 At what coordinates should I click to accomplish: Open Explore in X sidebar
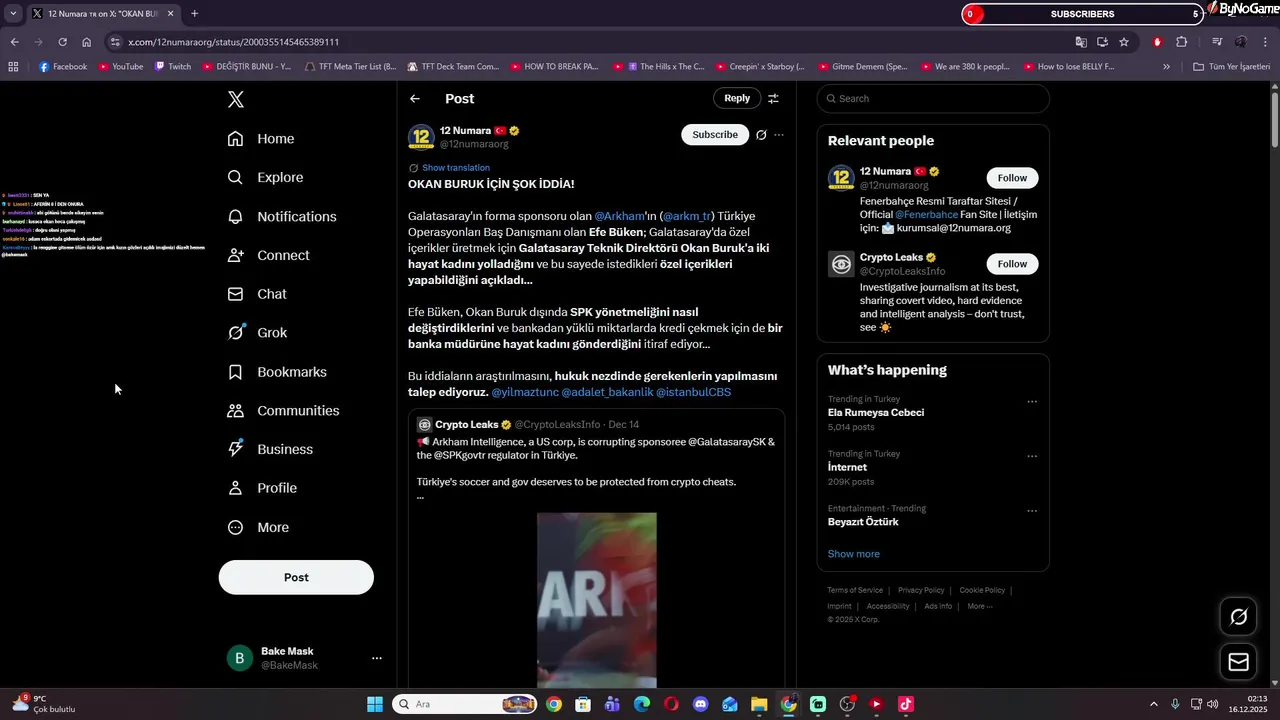[265, 177]
